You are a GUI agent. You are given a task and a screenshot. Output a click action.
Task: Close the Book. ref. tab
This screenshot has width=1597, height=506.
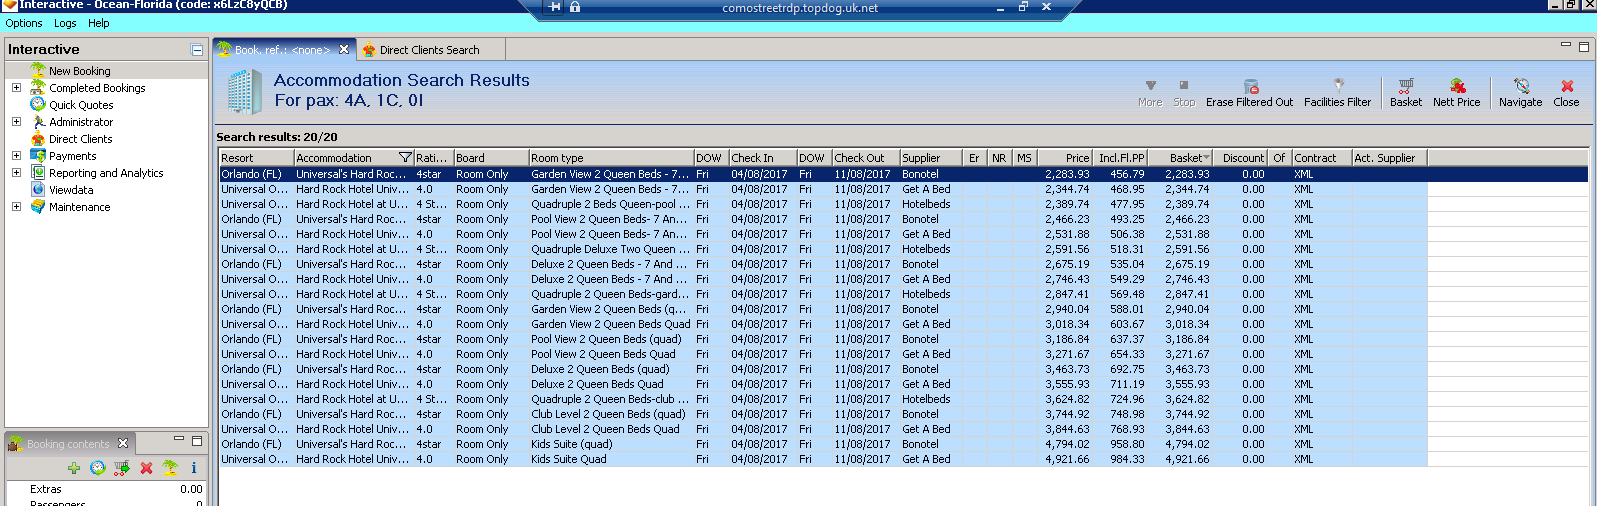pyautogui.click(x=344, y=49)
